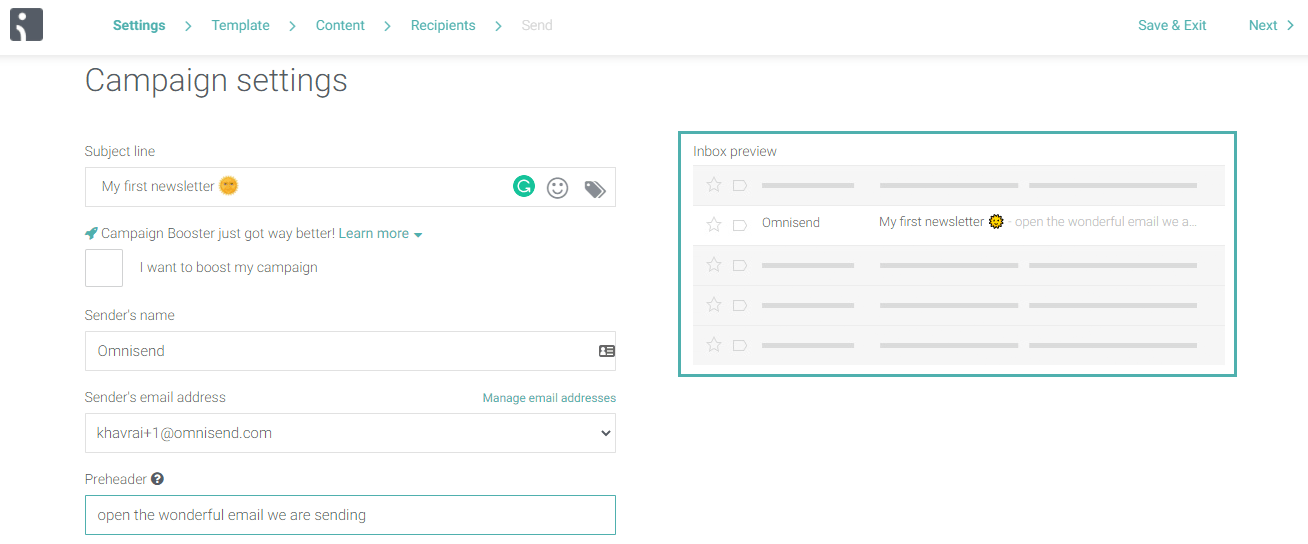Click the sun emoji in inbox preview subject
1308x544 pixels.
tap(996, 222)
